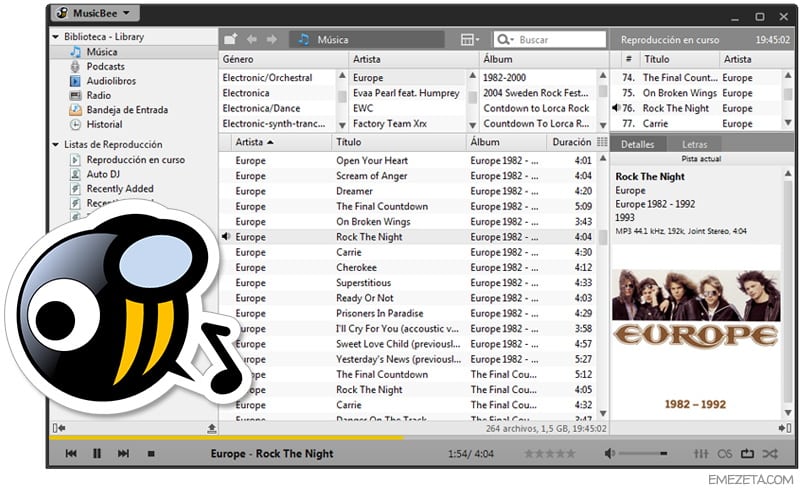Viewport: 800px width, 491px height.
Task: Open Podcasts in the sidebar
Action: (105, 66)
